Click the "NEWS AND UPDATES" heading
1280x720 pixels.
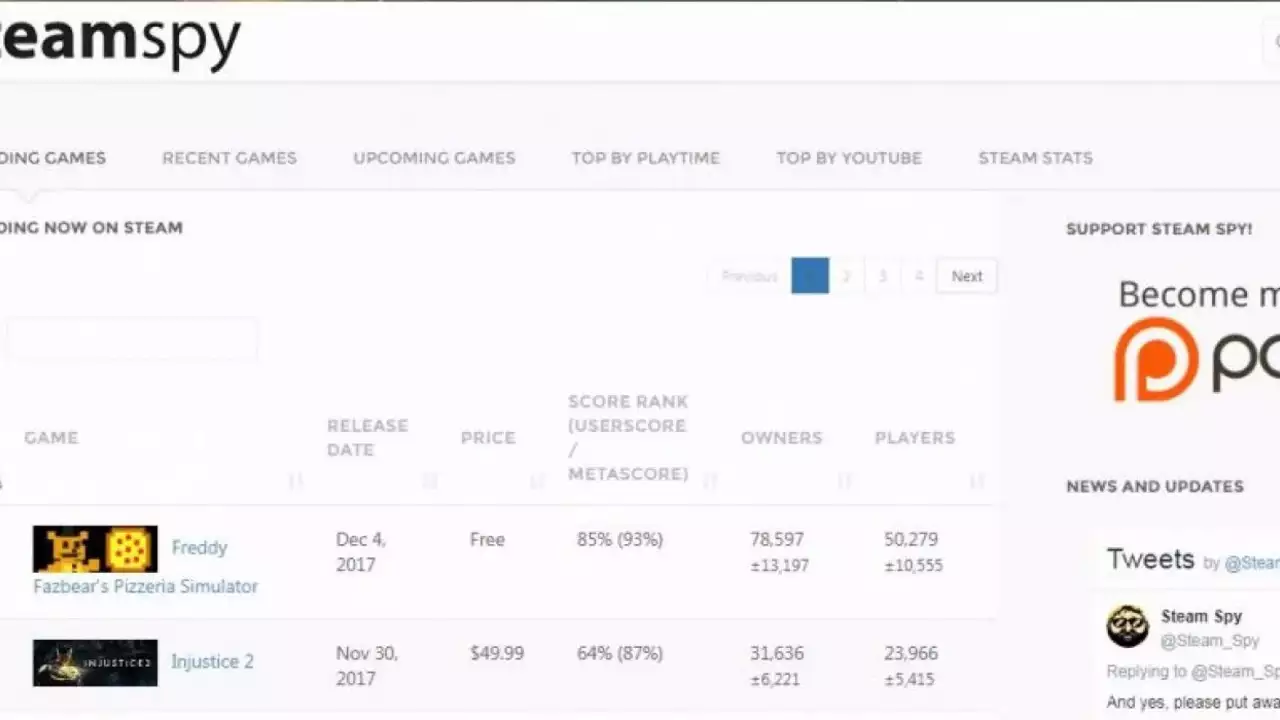pos(1155,487)
